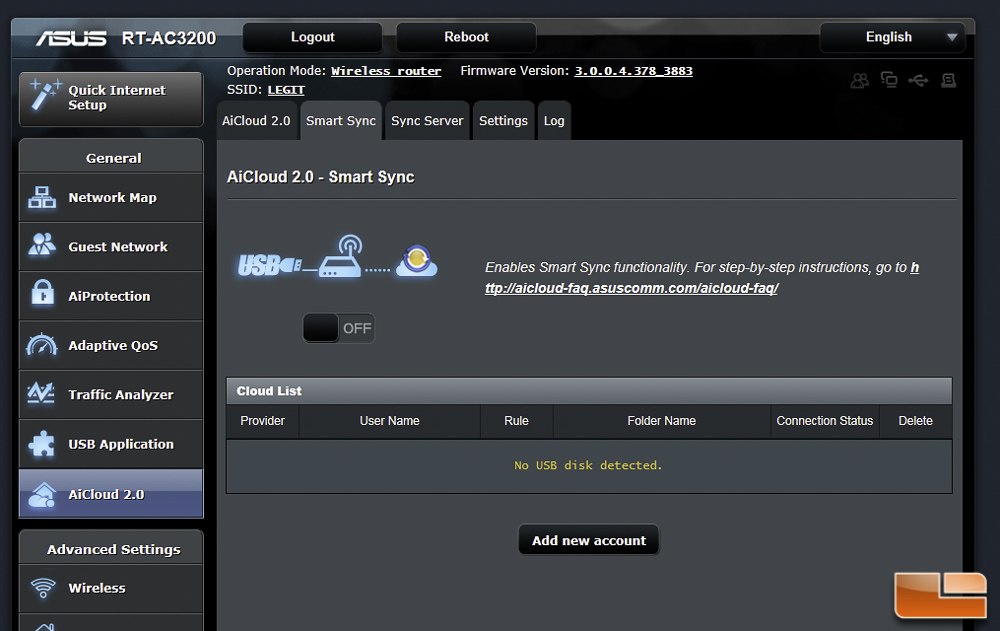Open the Network Map page
This screenshot has height=631, width=1000.
(x=111, y=198)
